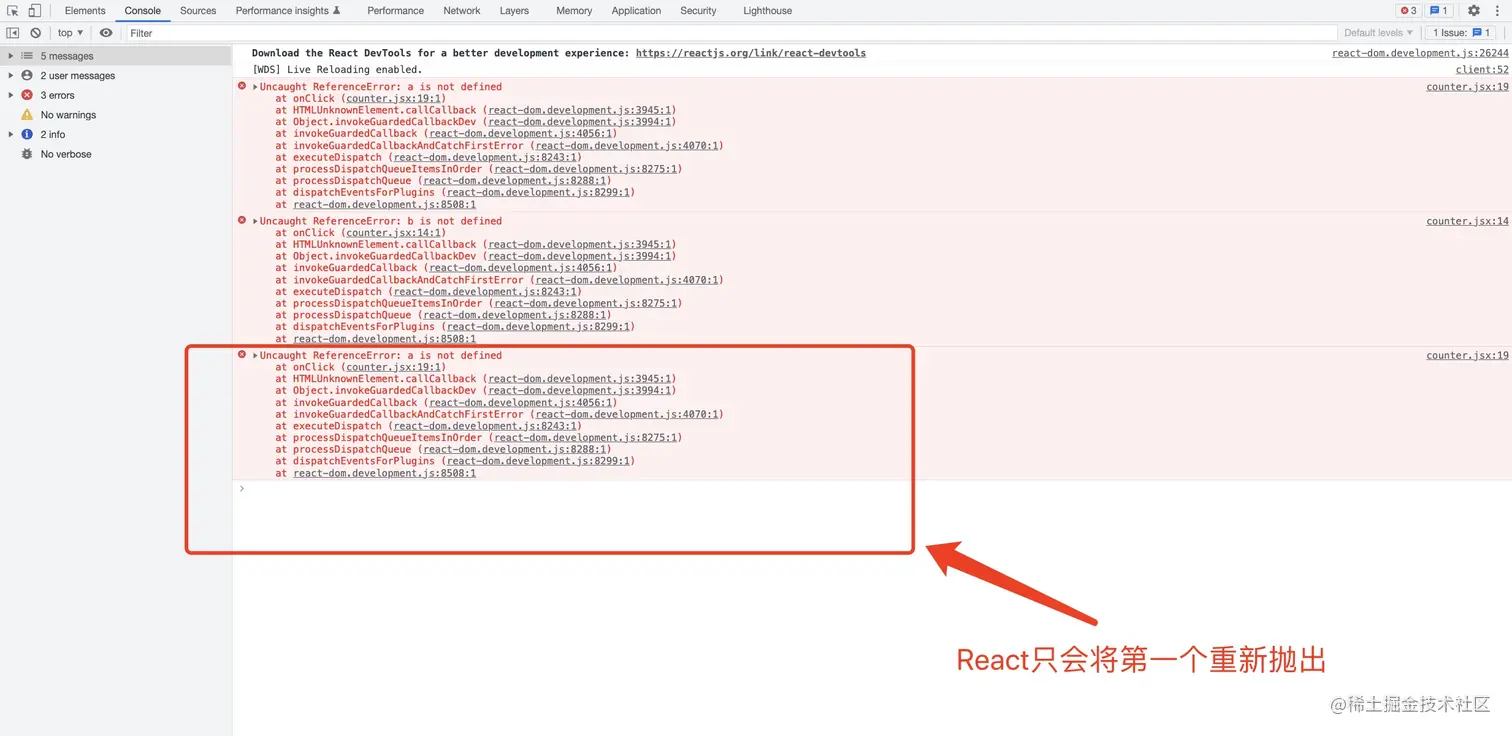
Task: Switch to the Application tab
Action: (x=636, y=10)
